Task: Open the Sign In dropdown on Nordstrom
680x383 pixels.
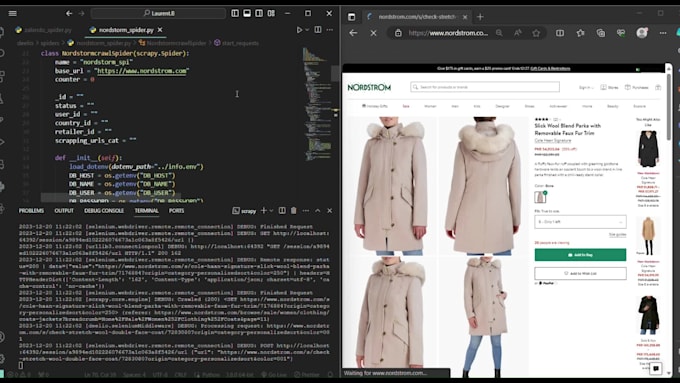Action: click(x=586, y=88)
